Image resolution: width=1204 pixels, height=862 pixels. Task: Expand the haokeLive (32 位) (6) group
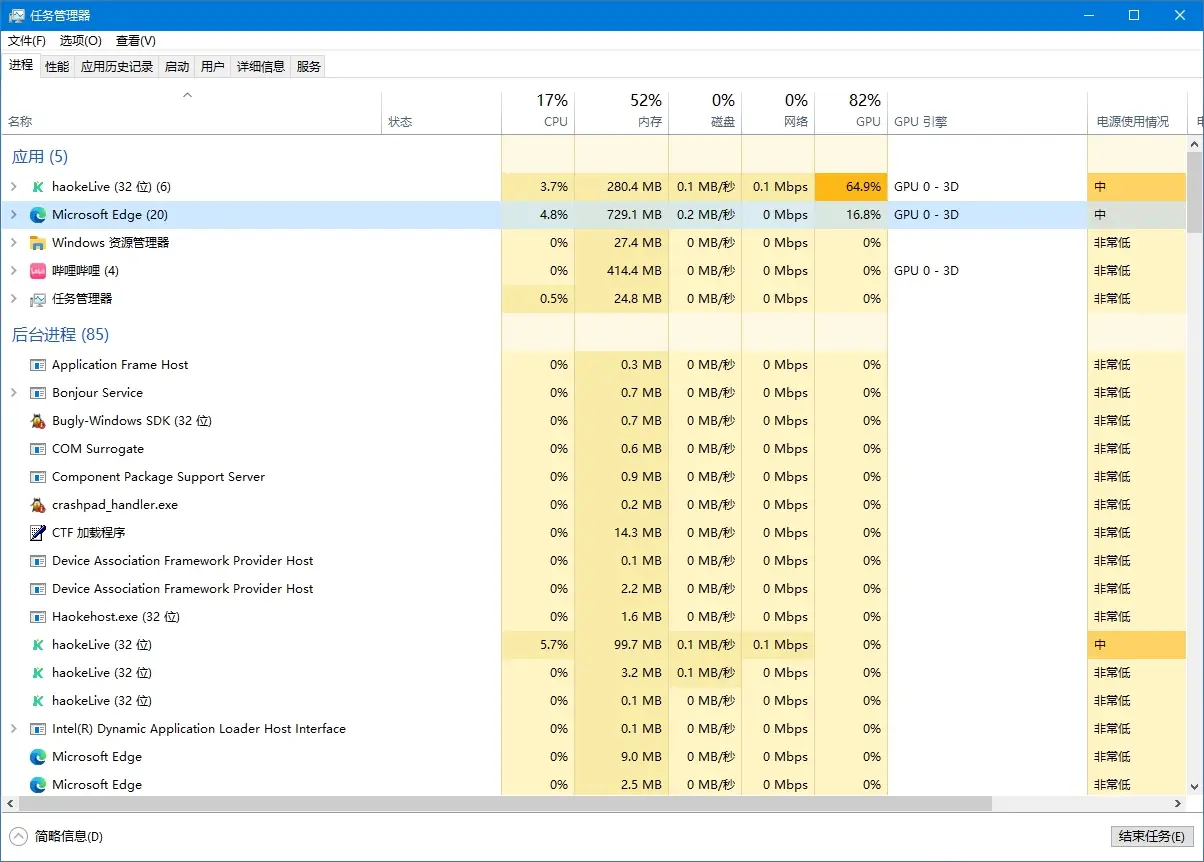pos(13,187)
